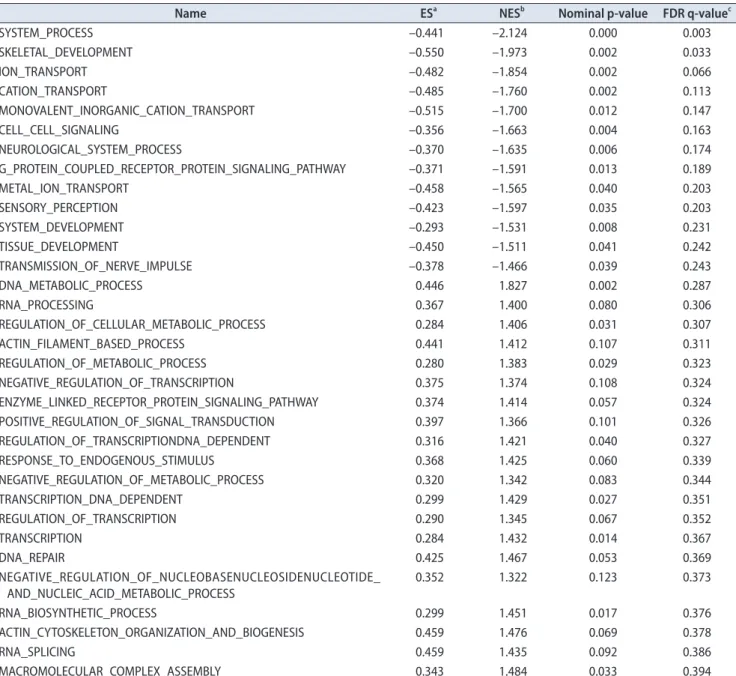
Task: Click the Nominal p-value column header
Action: [603, 14]
